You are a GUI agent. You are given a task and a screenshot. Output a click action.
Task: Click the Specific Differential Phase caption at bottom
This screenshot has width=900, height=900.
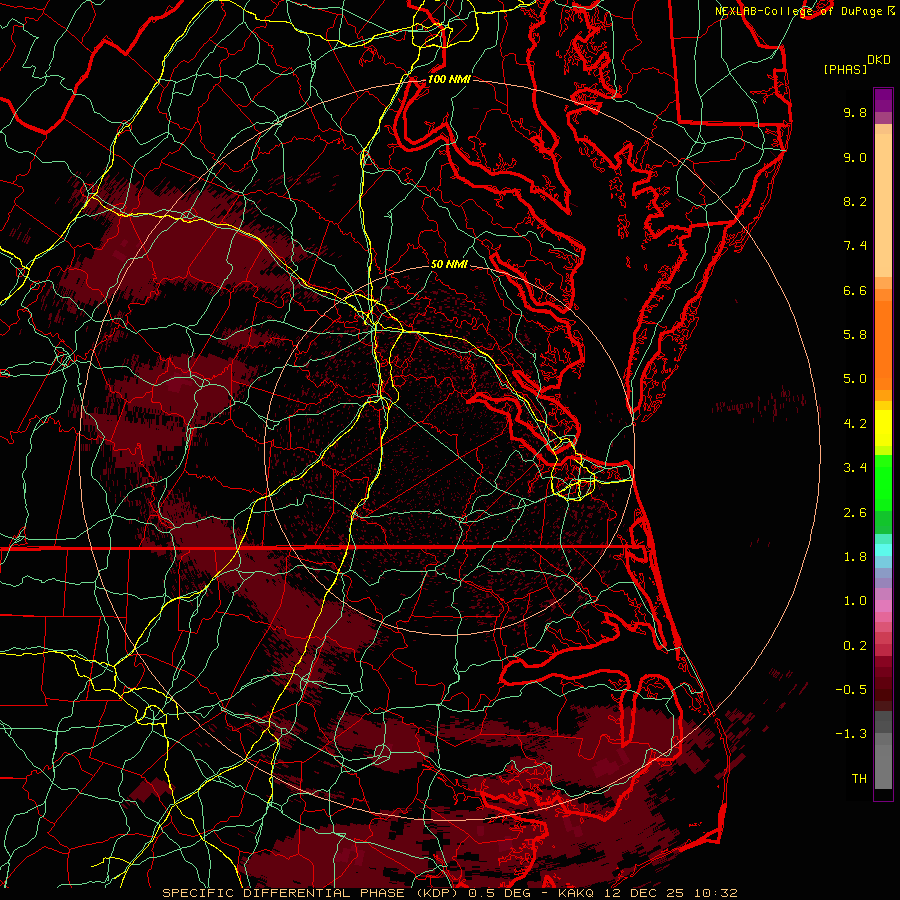(449, 893)
